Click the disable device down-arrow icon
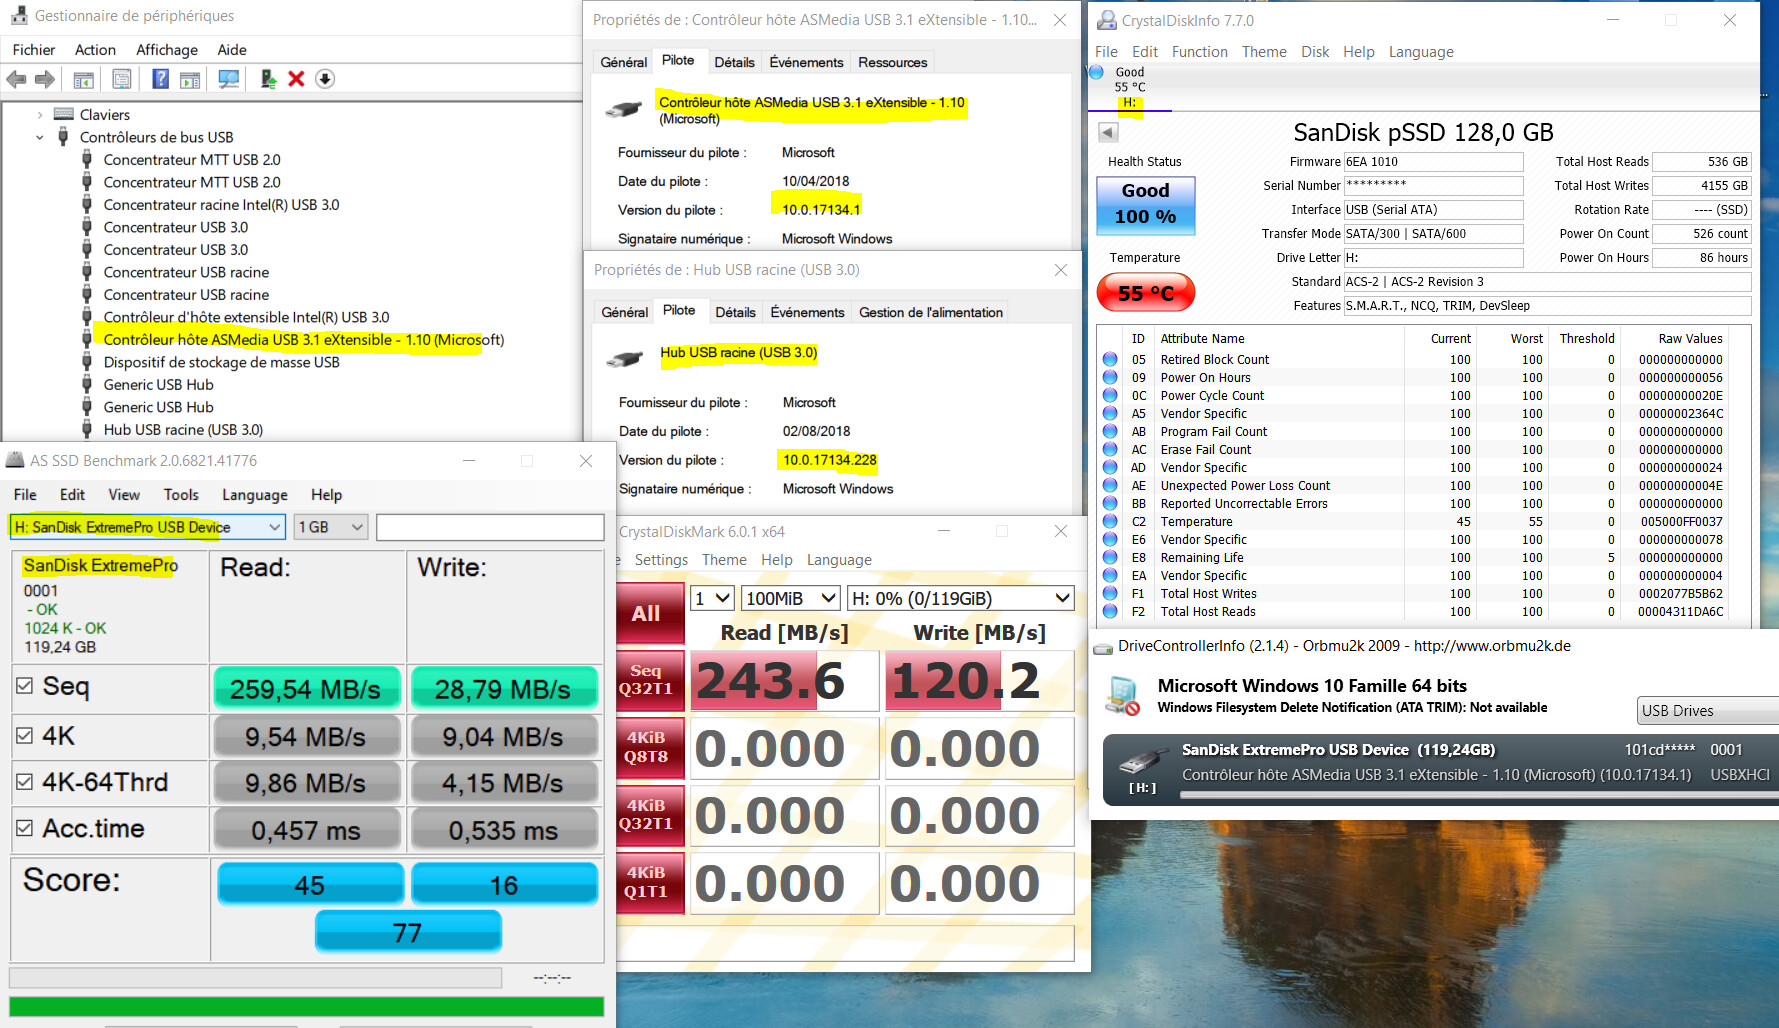 tap(325, 79)
